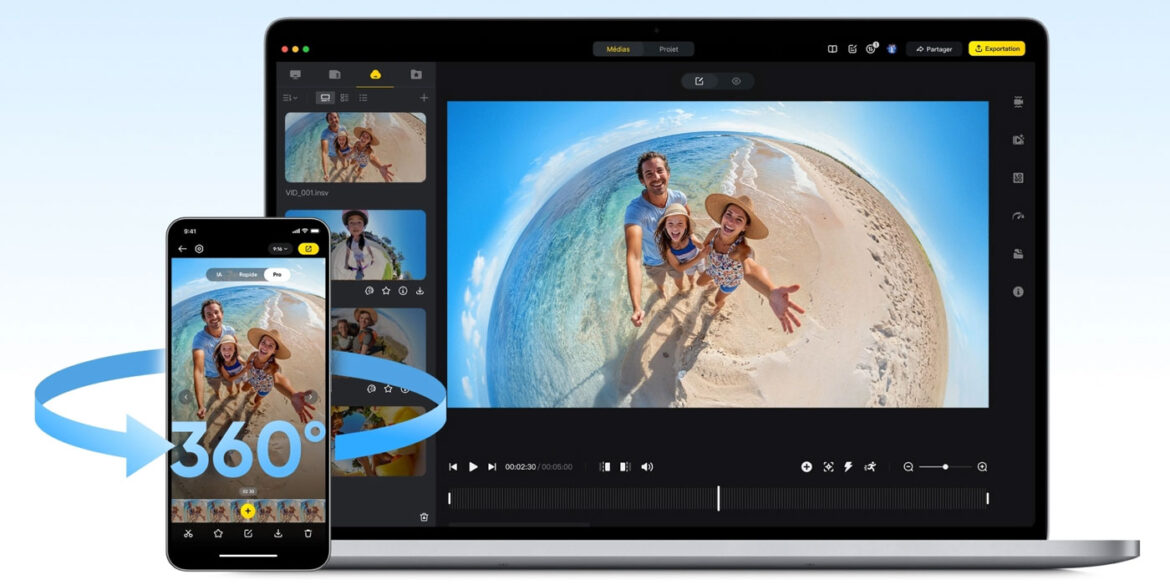Select the Rapide mode on the phone
The width and height of the screenshot is (1170, 585).
[248, 275]
